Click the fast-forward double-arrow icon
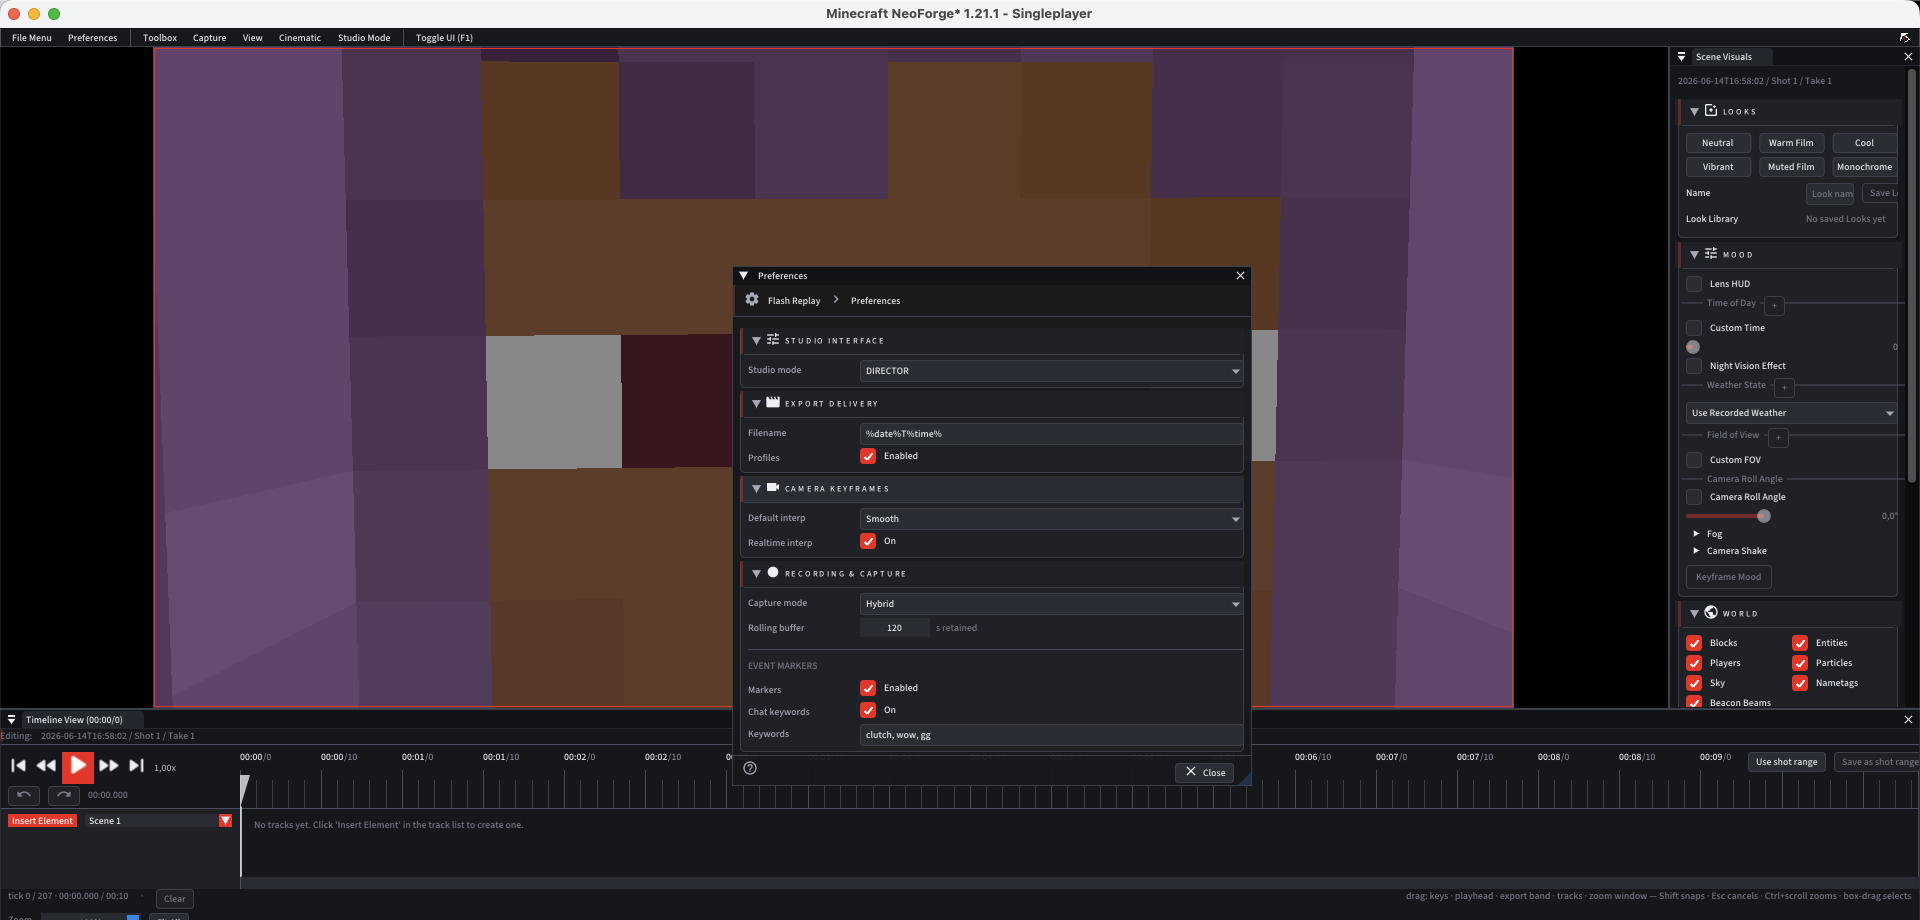The image size is (1920, 920). click(x=109, y=766)
